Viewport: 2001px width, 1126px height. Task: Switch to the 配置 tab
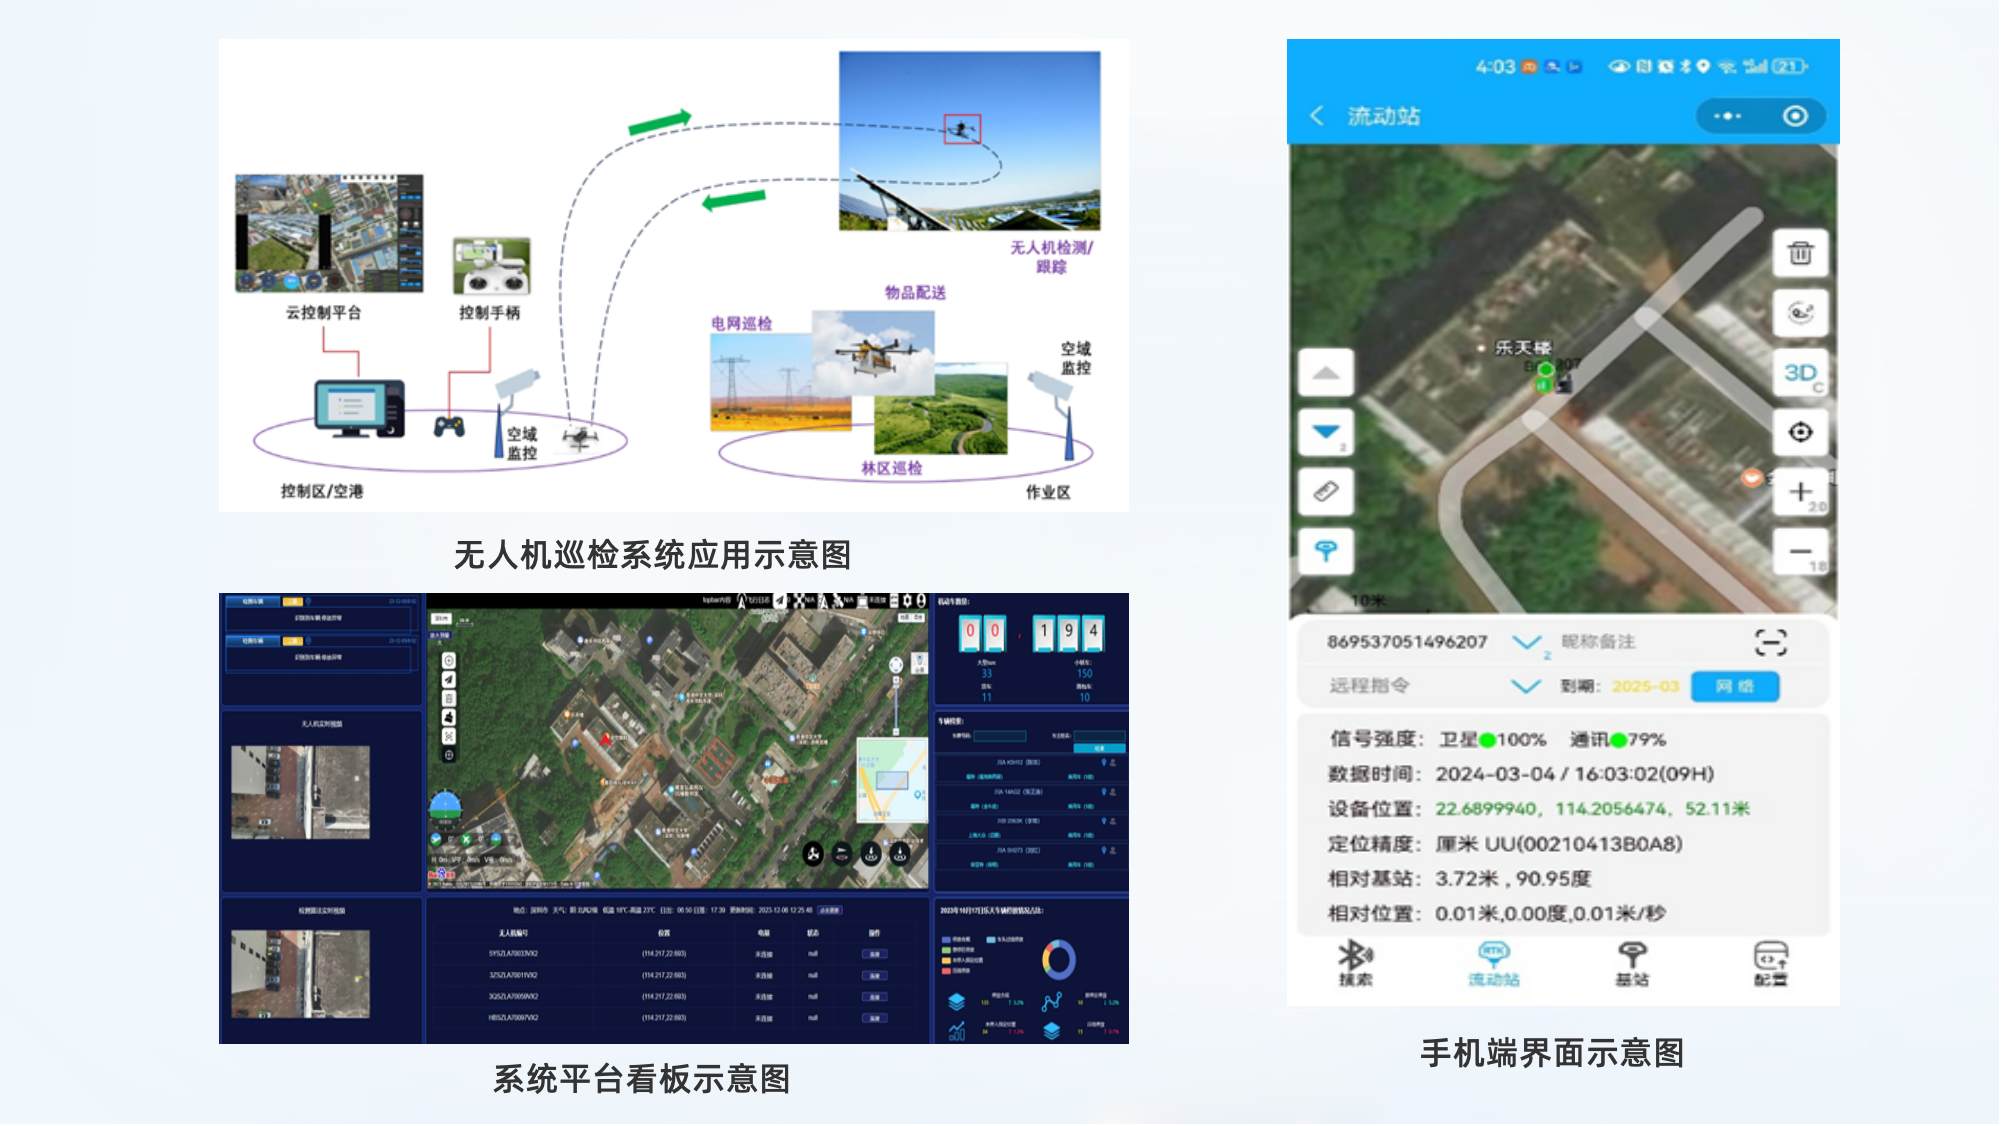pos(1771,964)
